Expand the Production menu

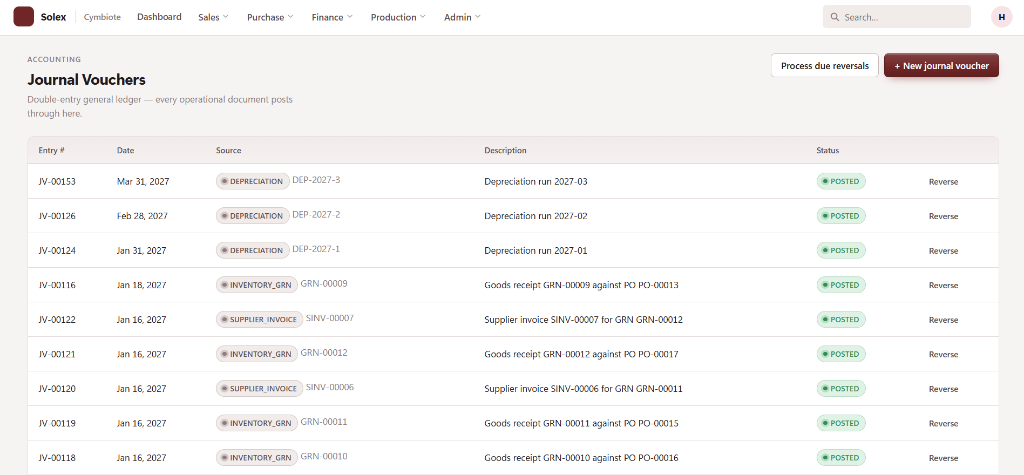tap(398, 17)
